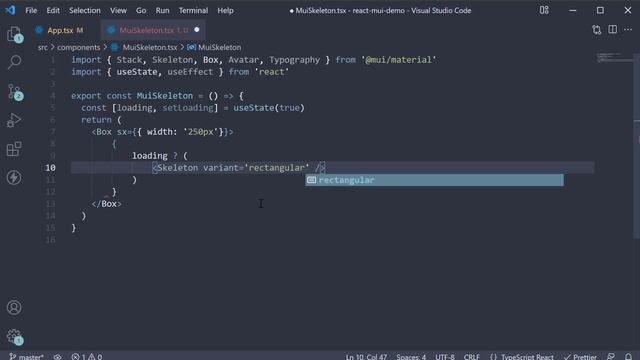640x360 pixels.
Task: Click the closing </Box> tag
Action: [107, 204]
